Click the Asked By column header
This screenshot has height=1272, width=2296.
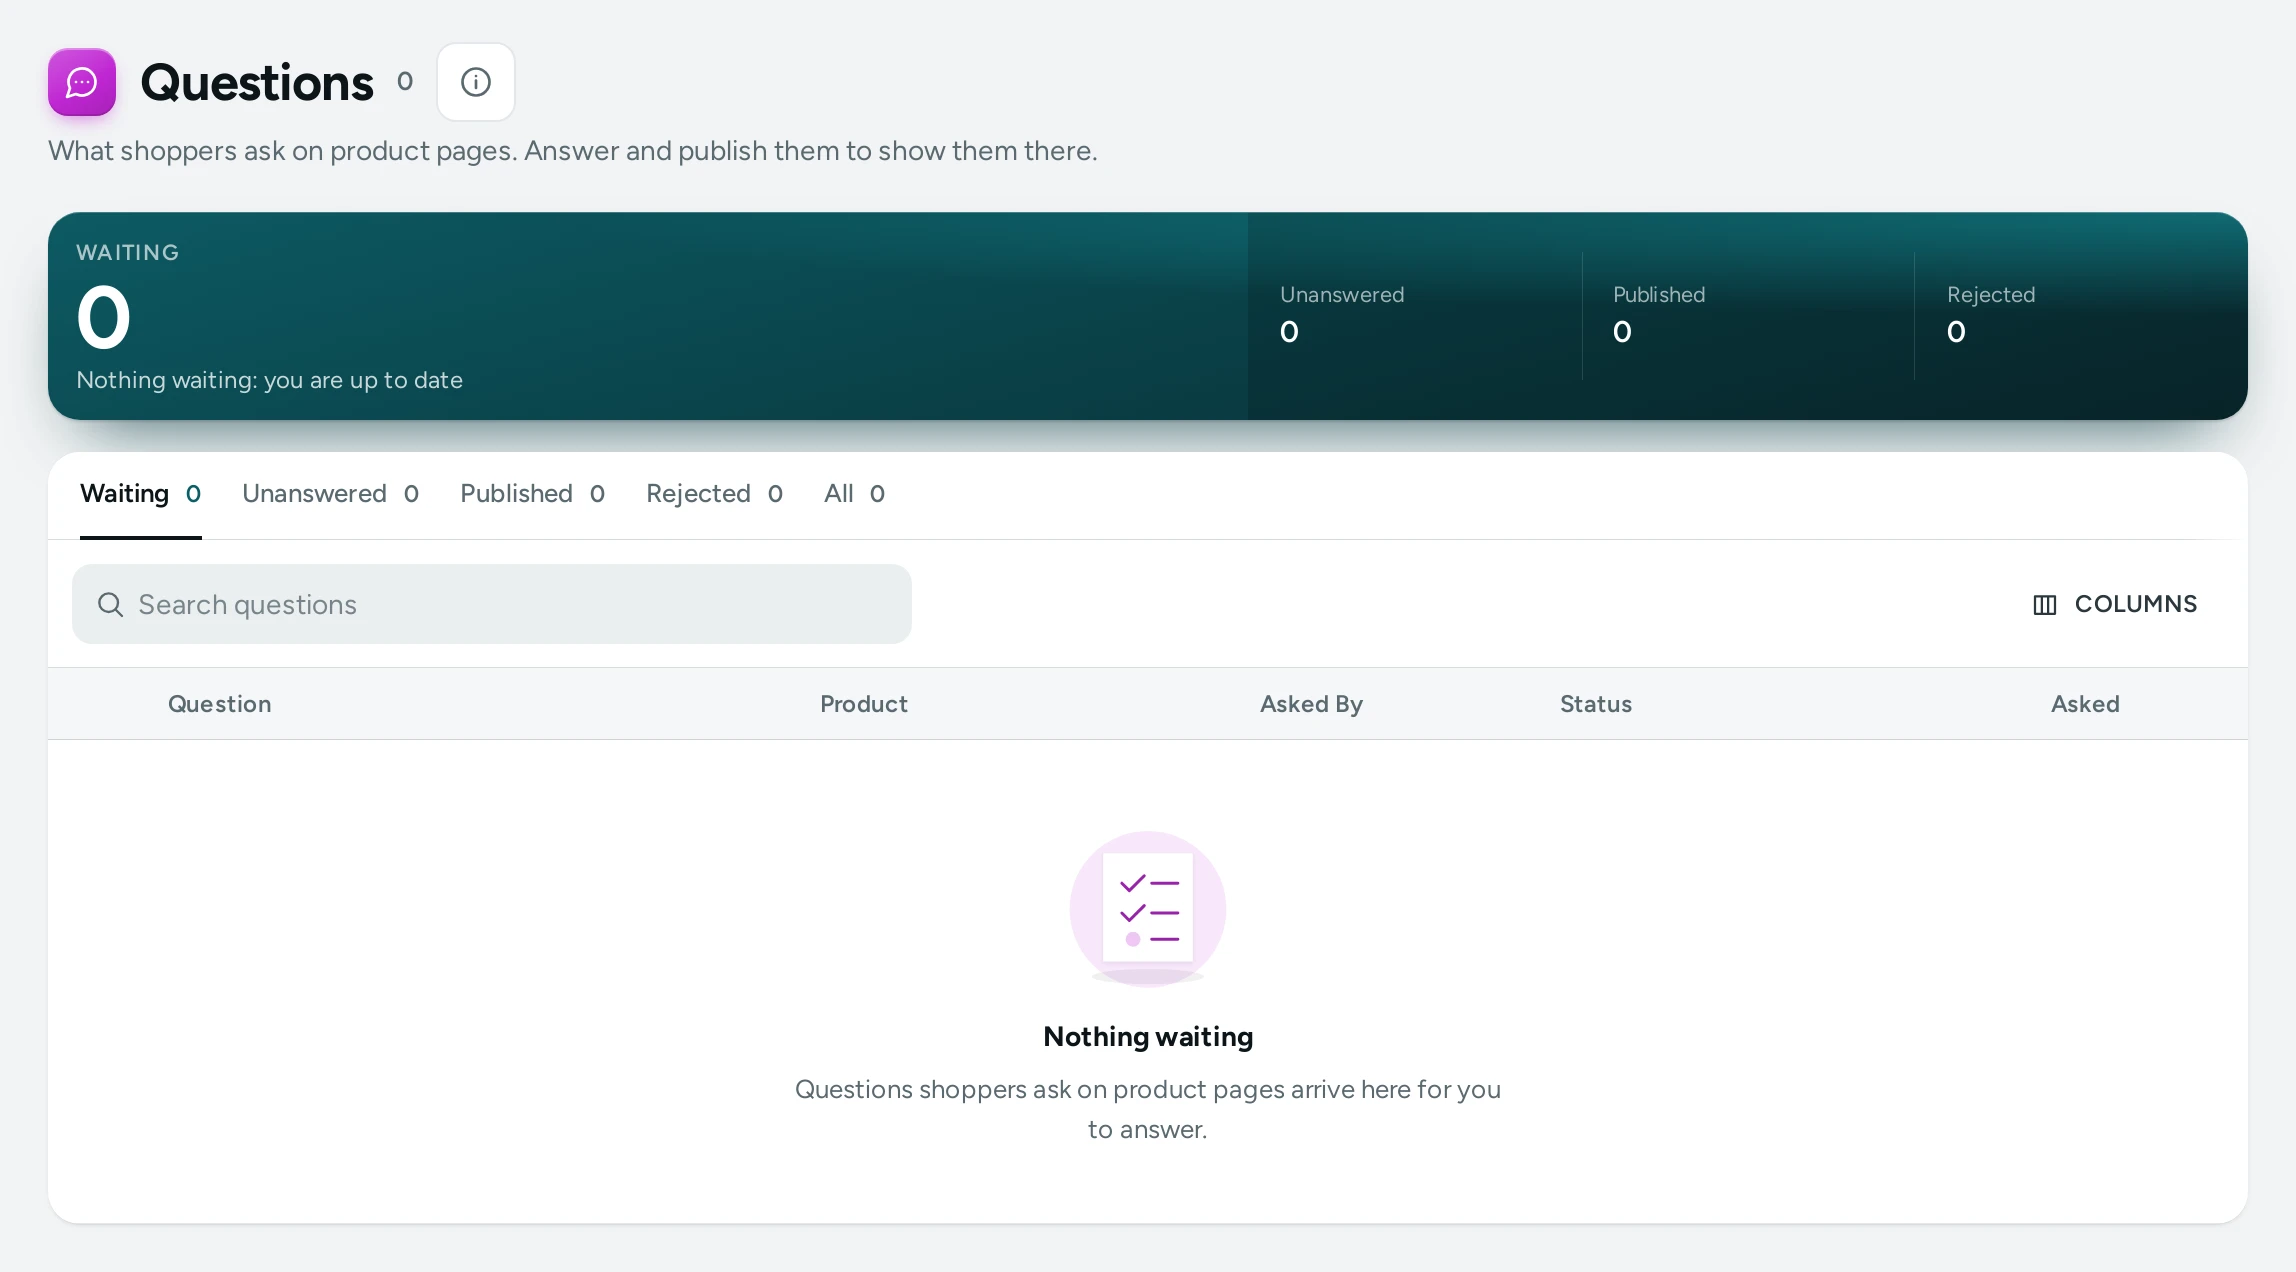1311,704
